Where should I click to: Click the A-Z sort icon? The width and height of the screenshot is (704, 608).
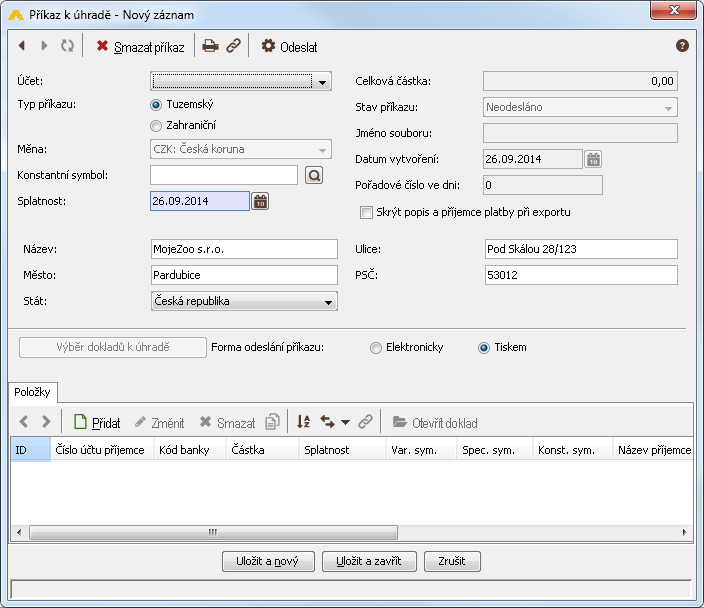click(304, 422)
